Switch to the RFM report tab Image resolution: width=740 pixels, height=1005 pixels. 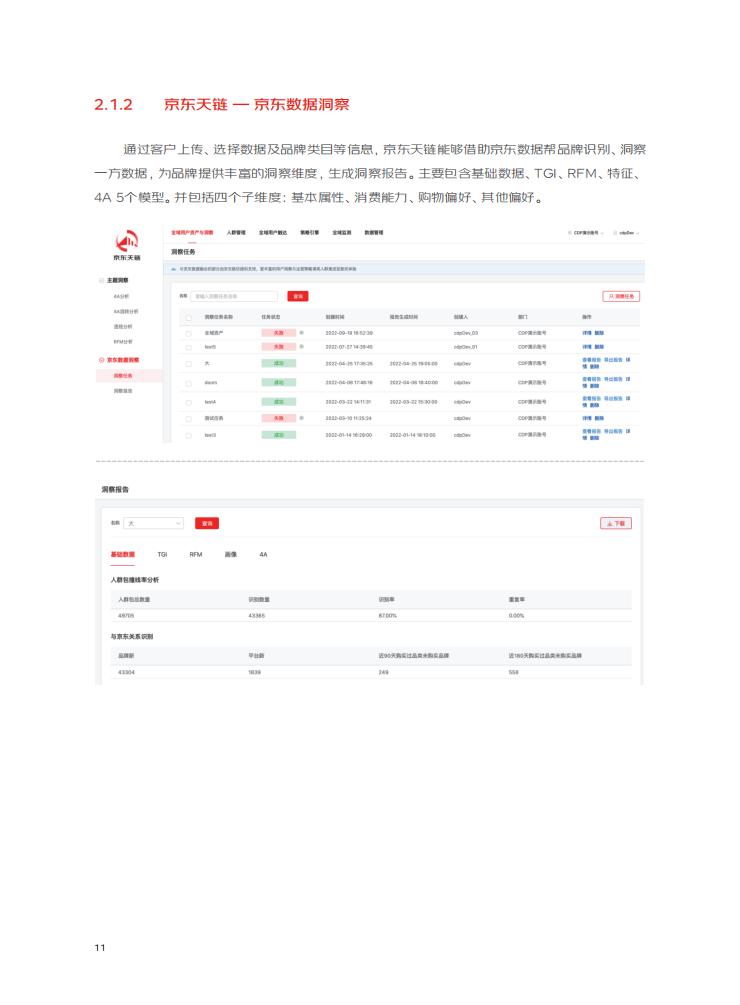[195, 554]
